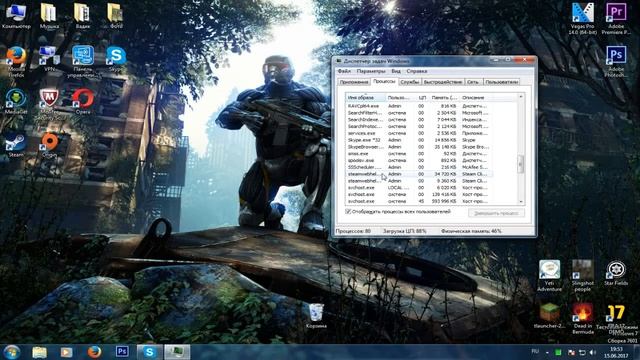Image resolution: width=640 pixels, height=360 pixels.
Task: Sort by Память column header
Action: click(x=444, y=98)
